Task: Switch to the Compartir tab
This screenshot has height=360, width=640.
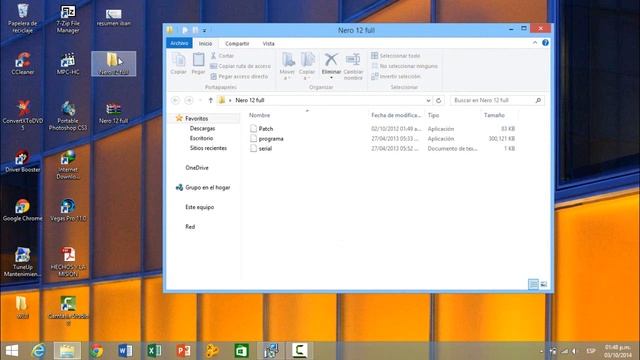Action: [x=237, y=43]
